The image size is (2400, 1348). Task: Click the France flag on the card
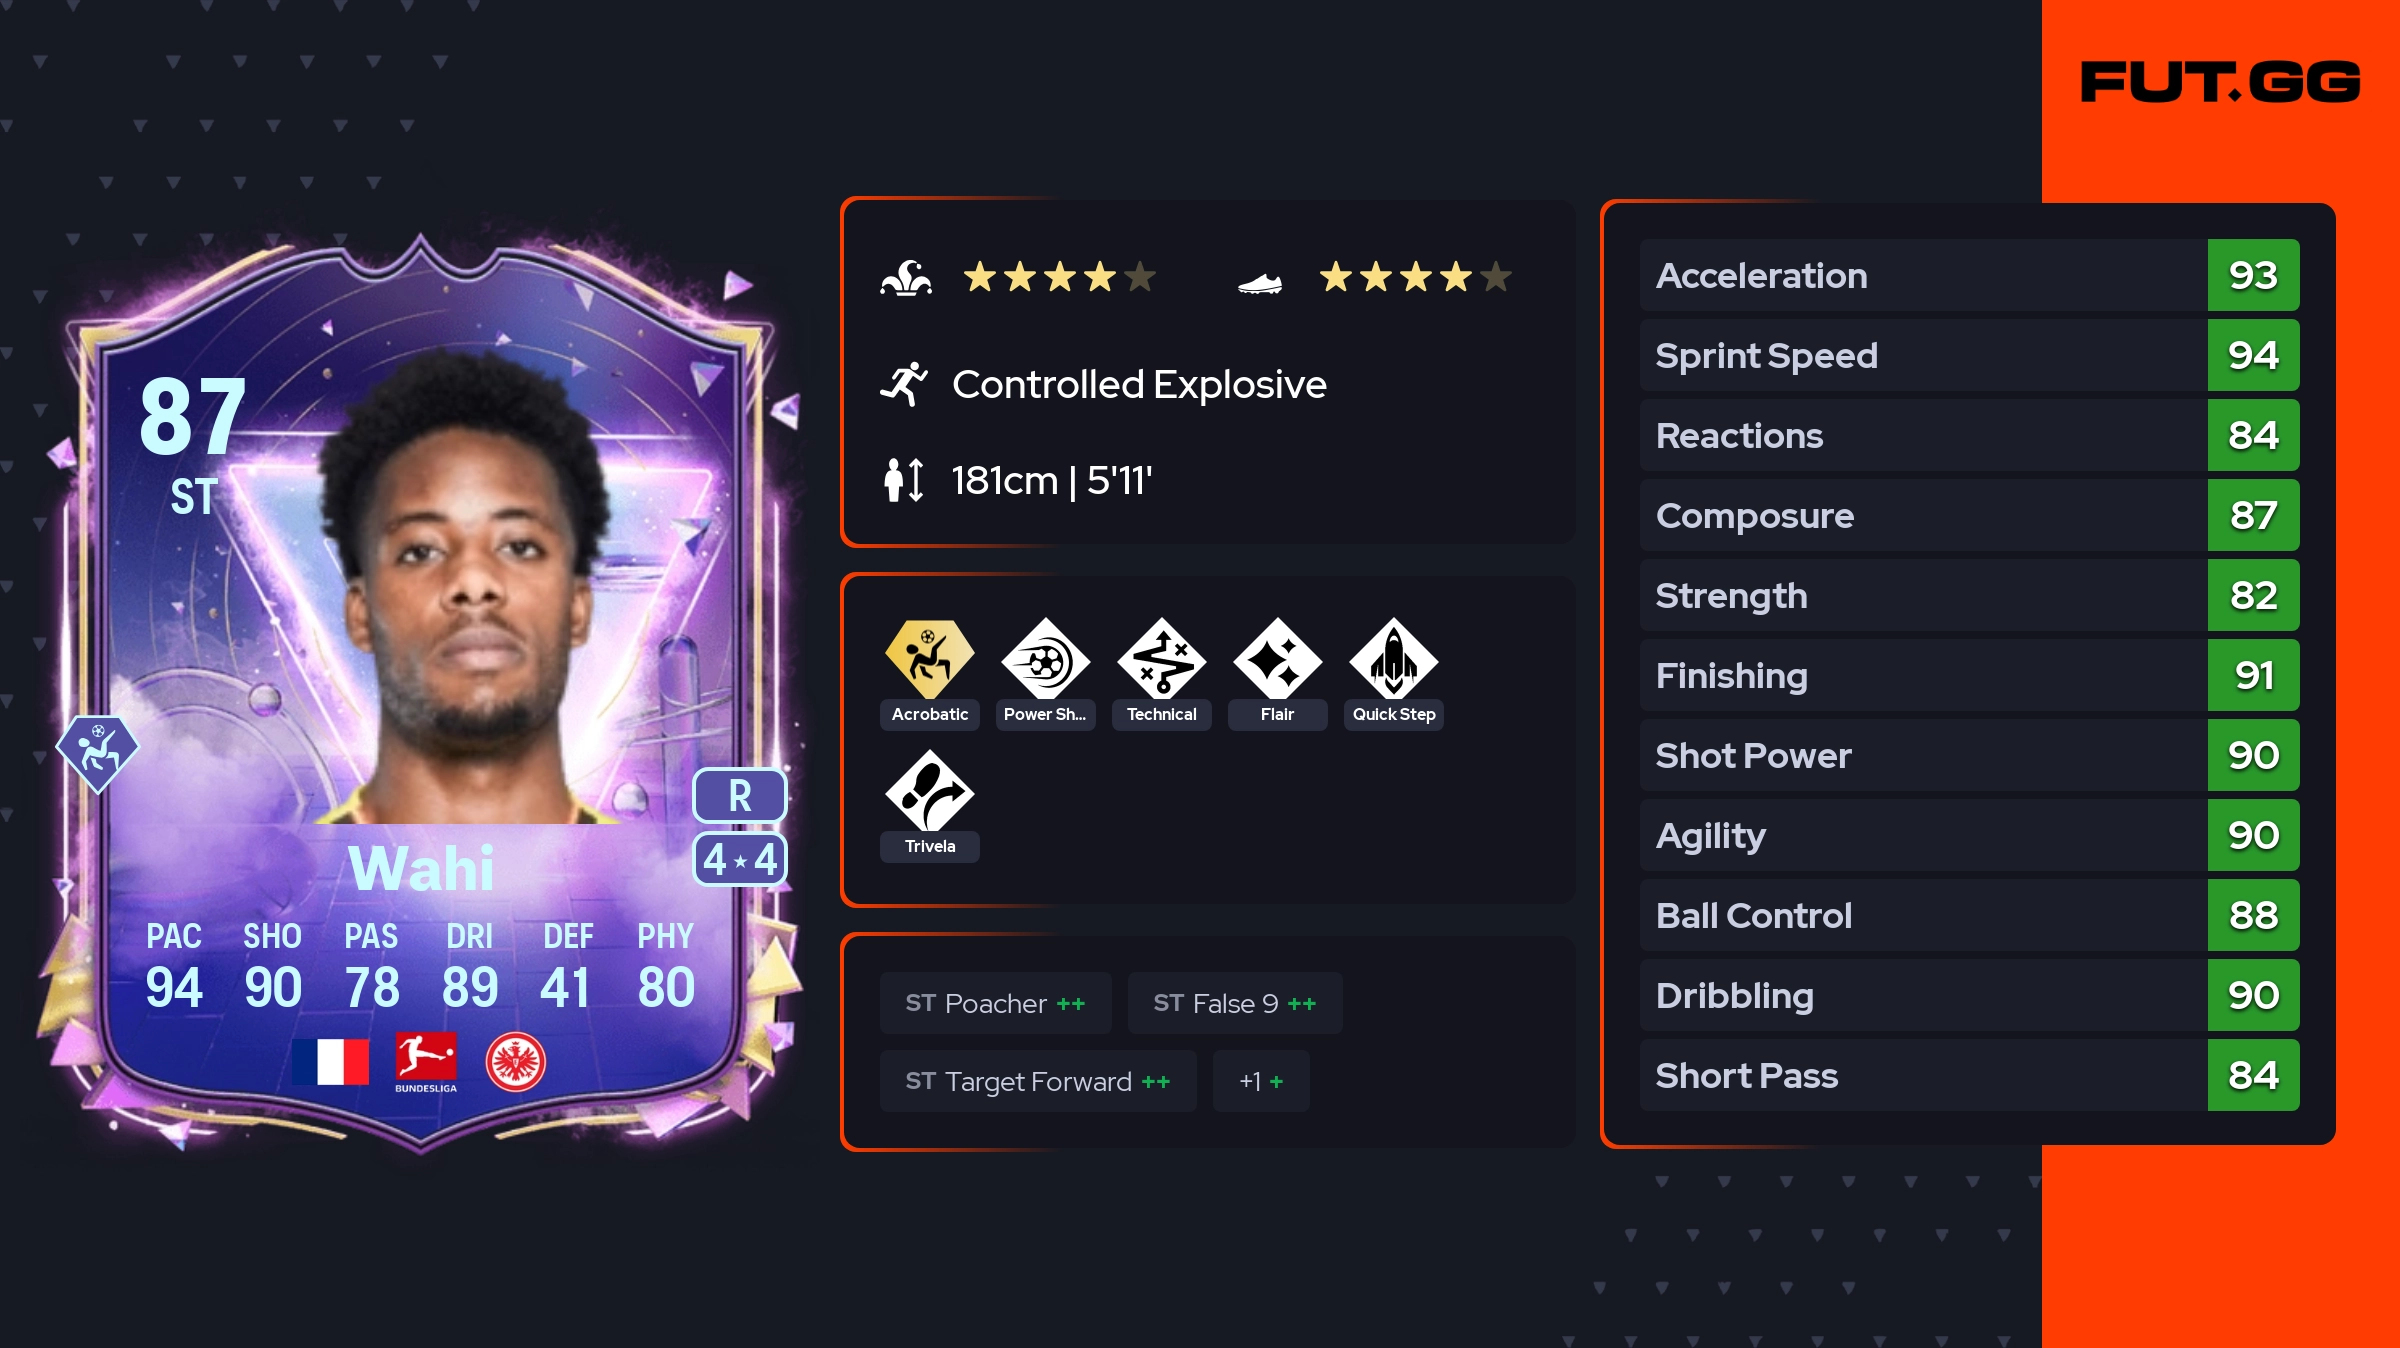331,1061
